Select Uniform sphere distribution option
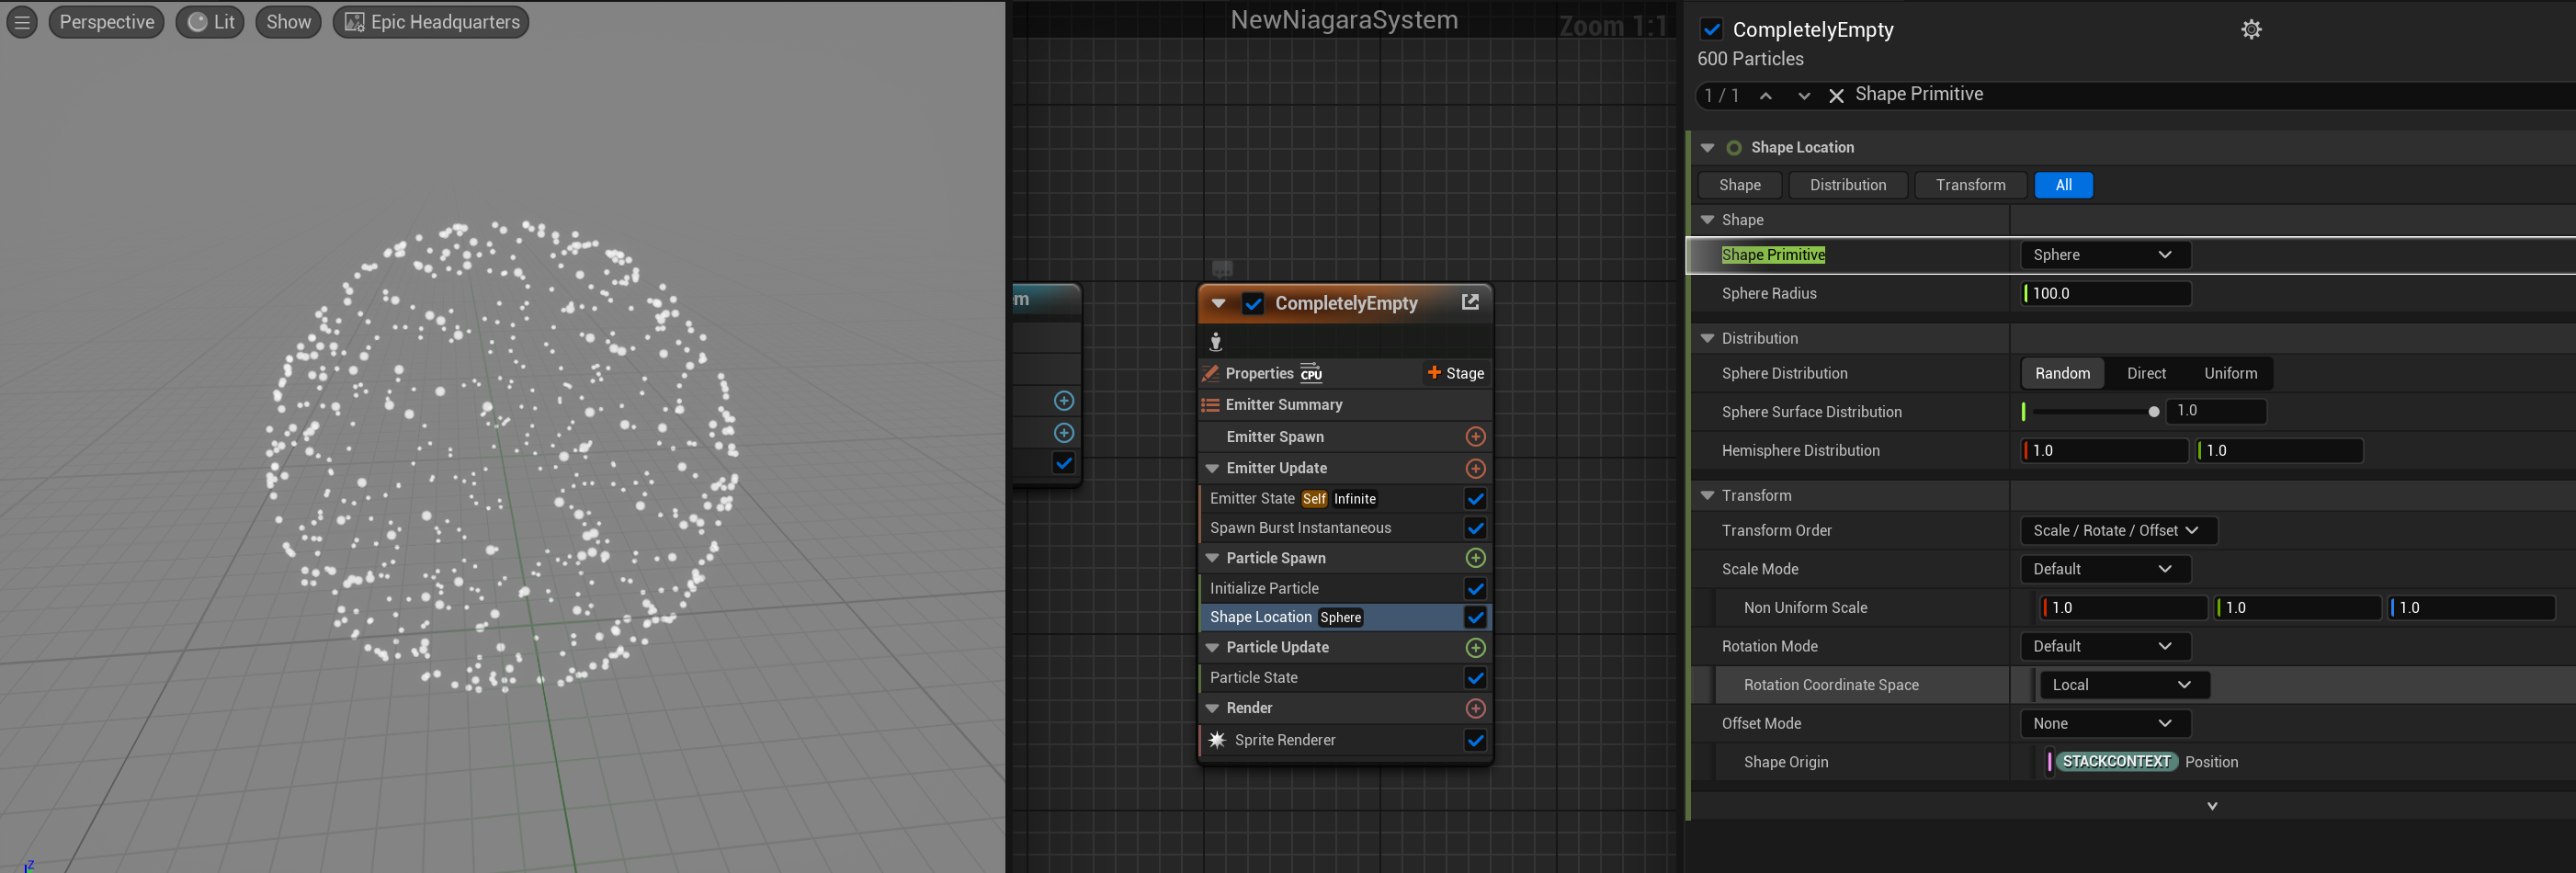The image size is (2576, 873). (2230, 374)
